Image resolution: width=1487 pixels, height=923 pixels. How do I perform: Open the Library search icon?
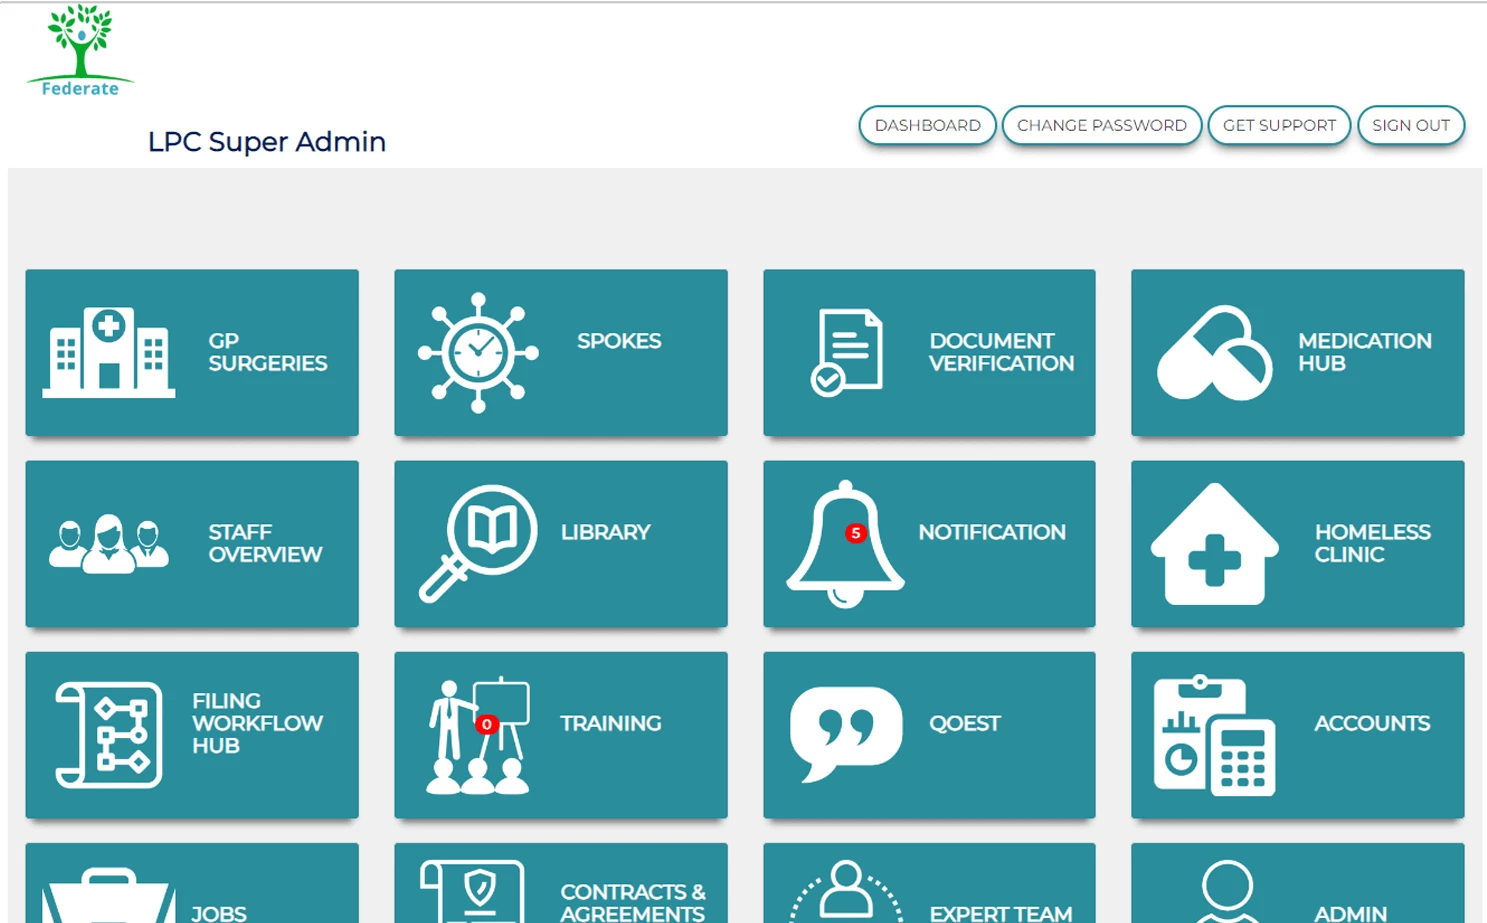560,543
